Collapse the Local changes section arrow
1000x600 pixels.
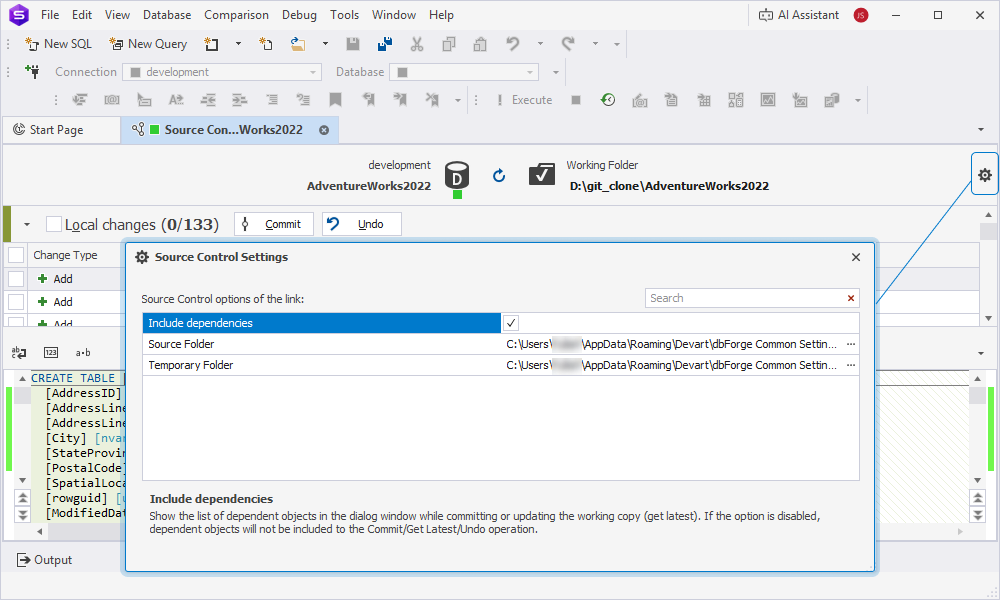click(27, 224)
